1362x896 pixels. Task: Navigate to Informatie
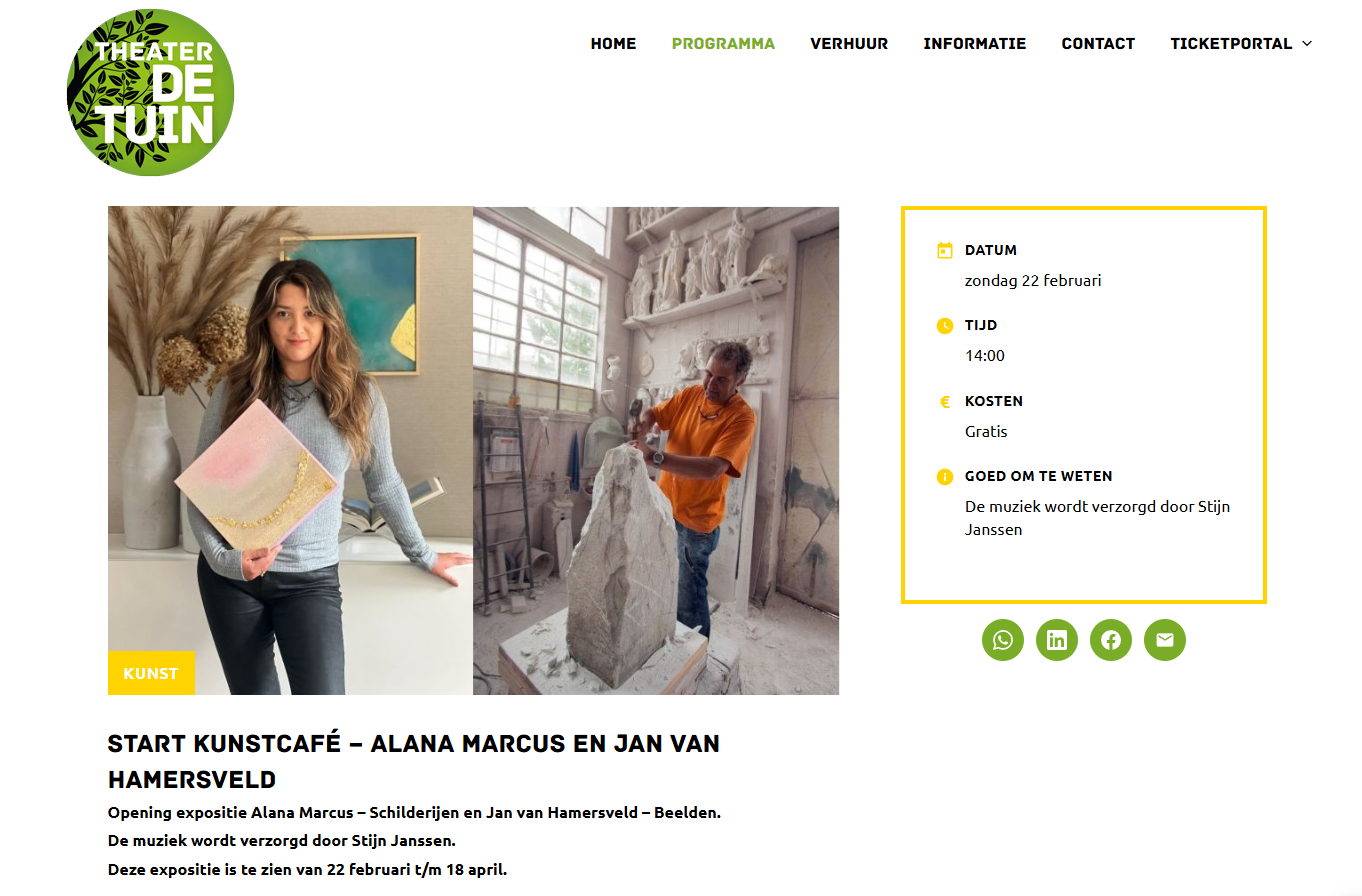coord(975,44)
